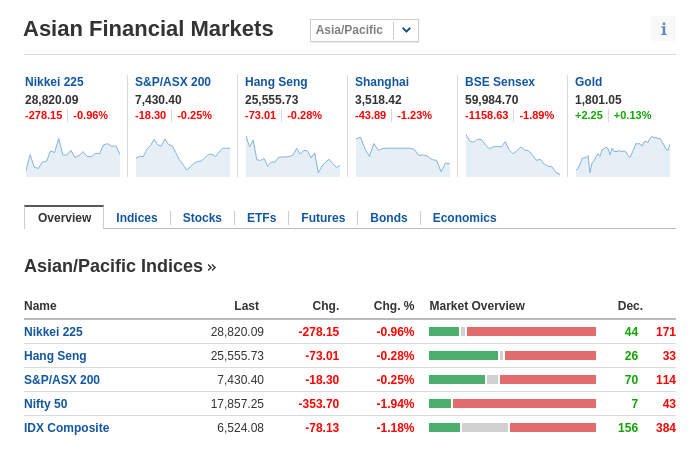Open the Asia/Pacific region dropdown arrow
The height and width of the screenshot is (455, 694).
[x=406, y=30]
